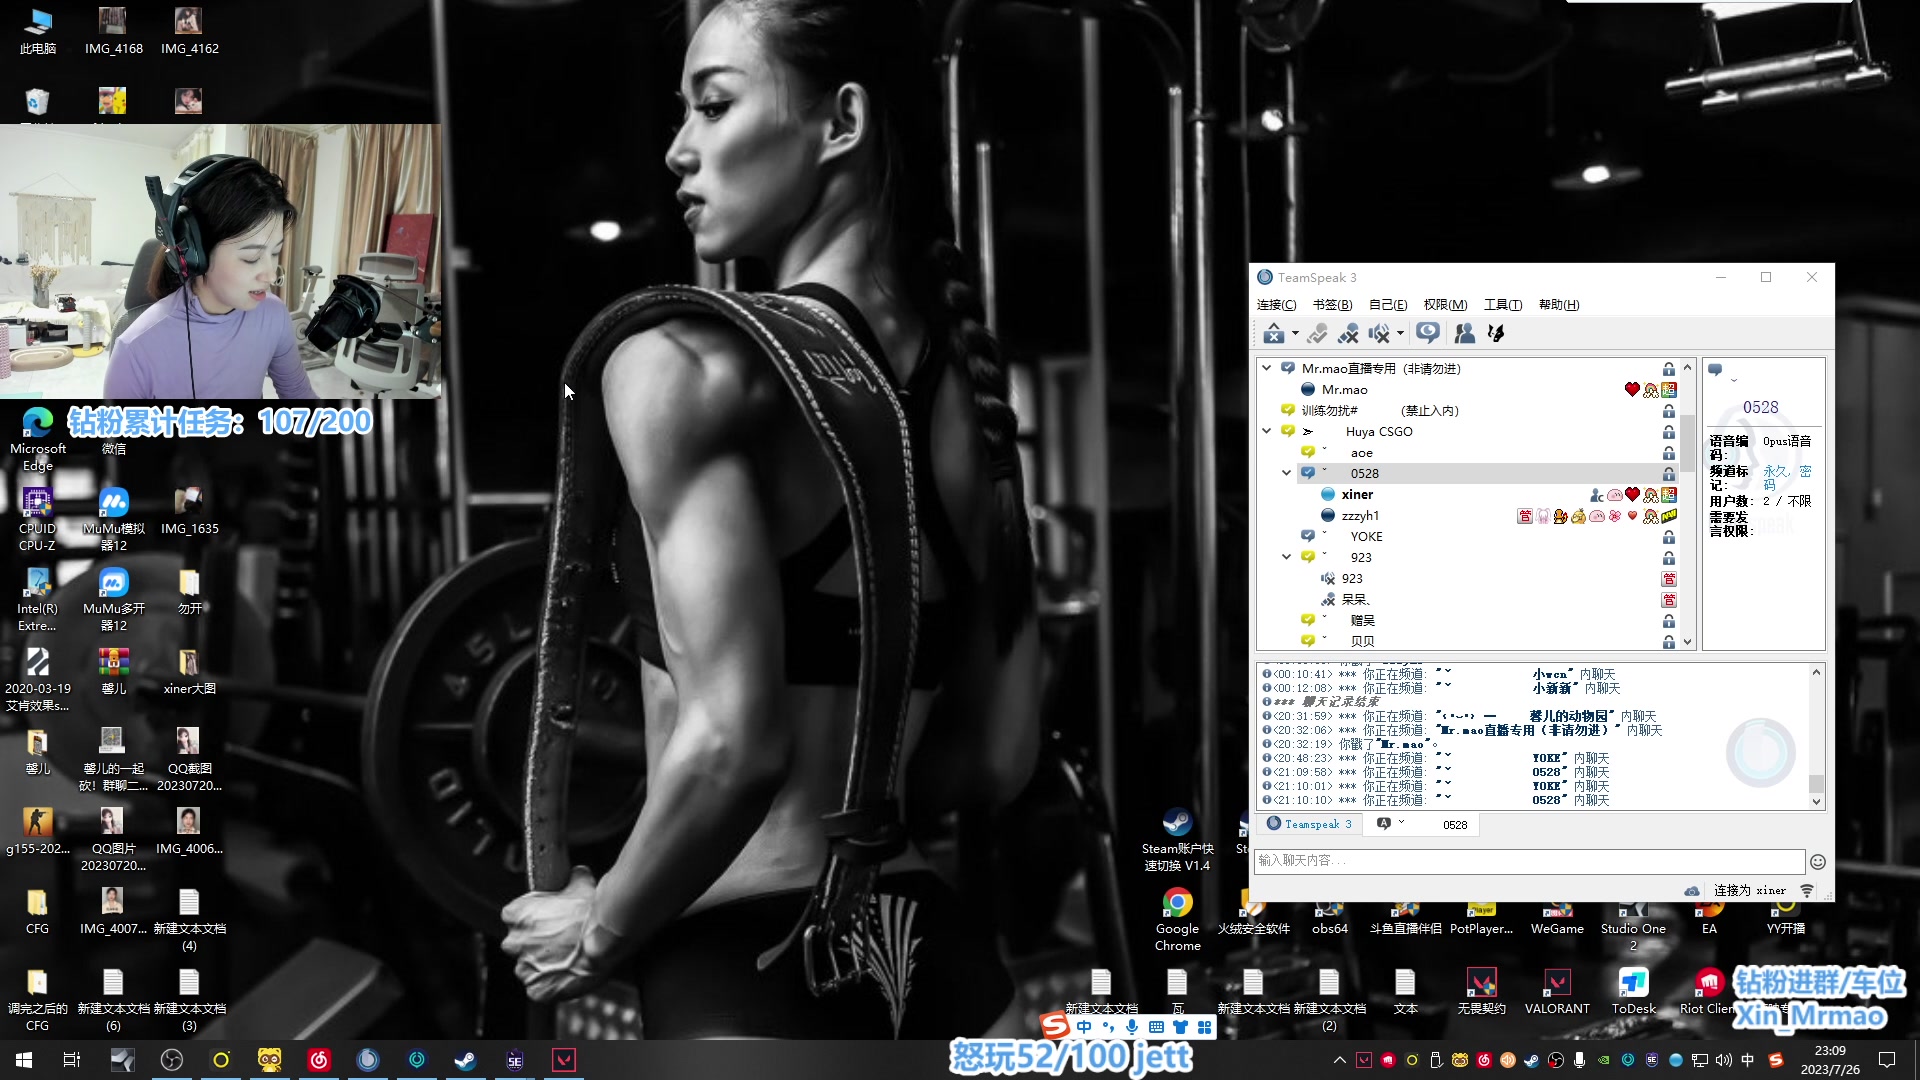
Task: Click the 永久, 密码 channel flags link
Action: pyautogui.click(x=1787, y=478)
